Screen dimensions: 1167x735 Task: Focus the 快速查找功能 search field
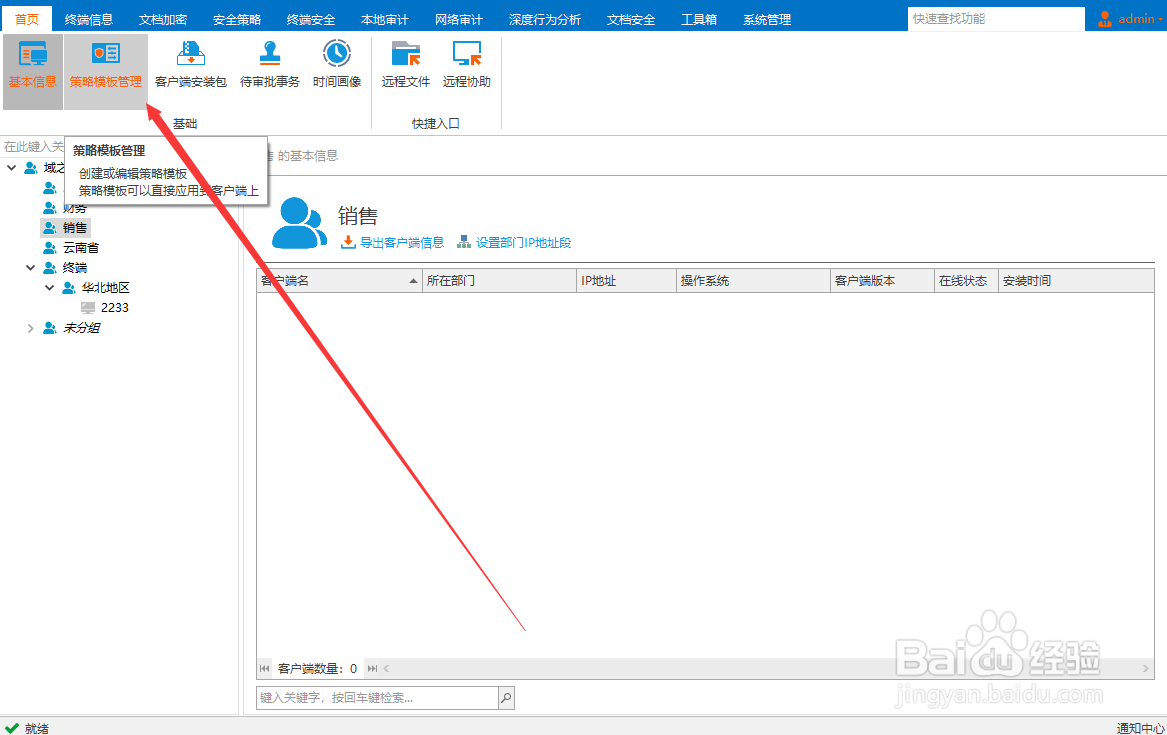pyautogui.click(x=996, y=19)
